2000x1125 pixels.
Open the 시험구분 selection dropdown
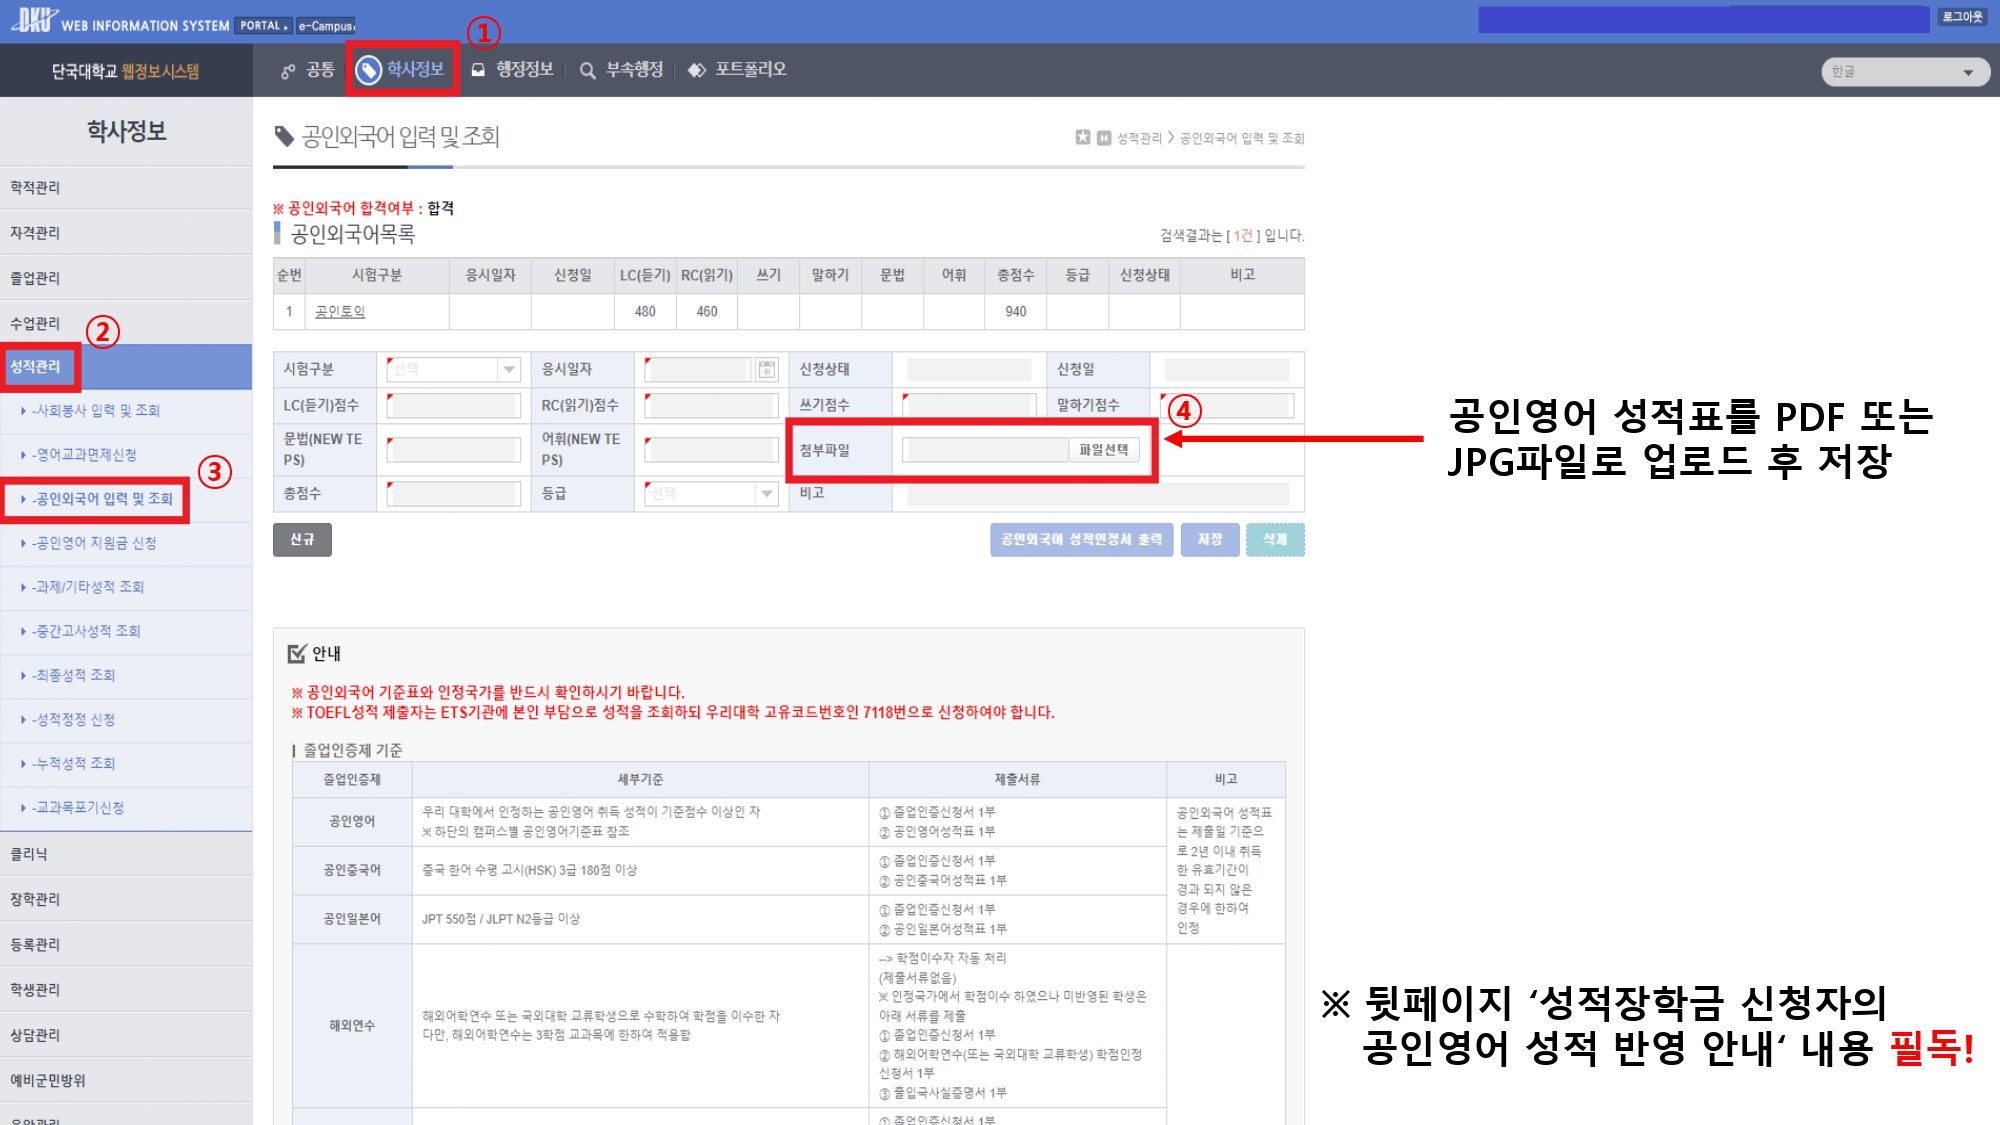pyautogui.click(x=455, y=370)
